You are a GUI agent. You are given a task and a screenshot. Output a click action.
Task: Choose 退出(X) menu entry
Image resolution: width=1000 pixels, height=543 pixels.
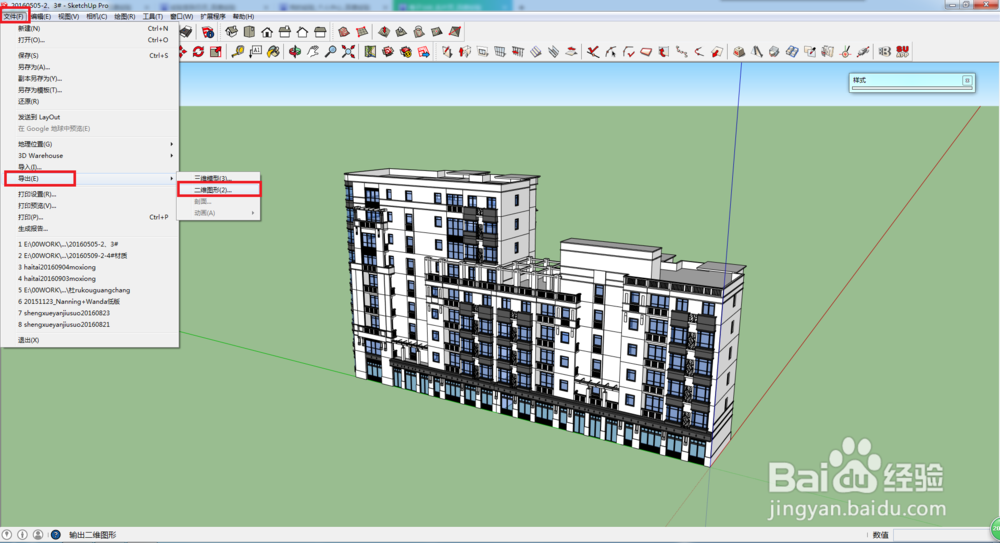(x=89, y=340)
